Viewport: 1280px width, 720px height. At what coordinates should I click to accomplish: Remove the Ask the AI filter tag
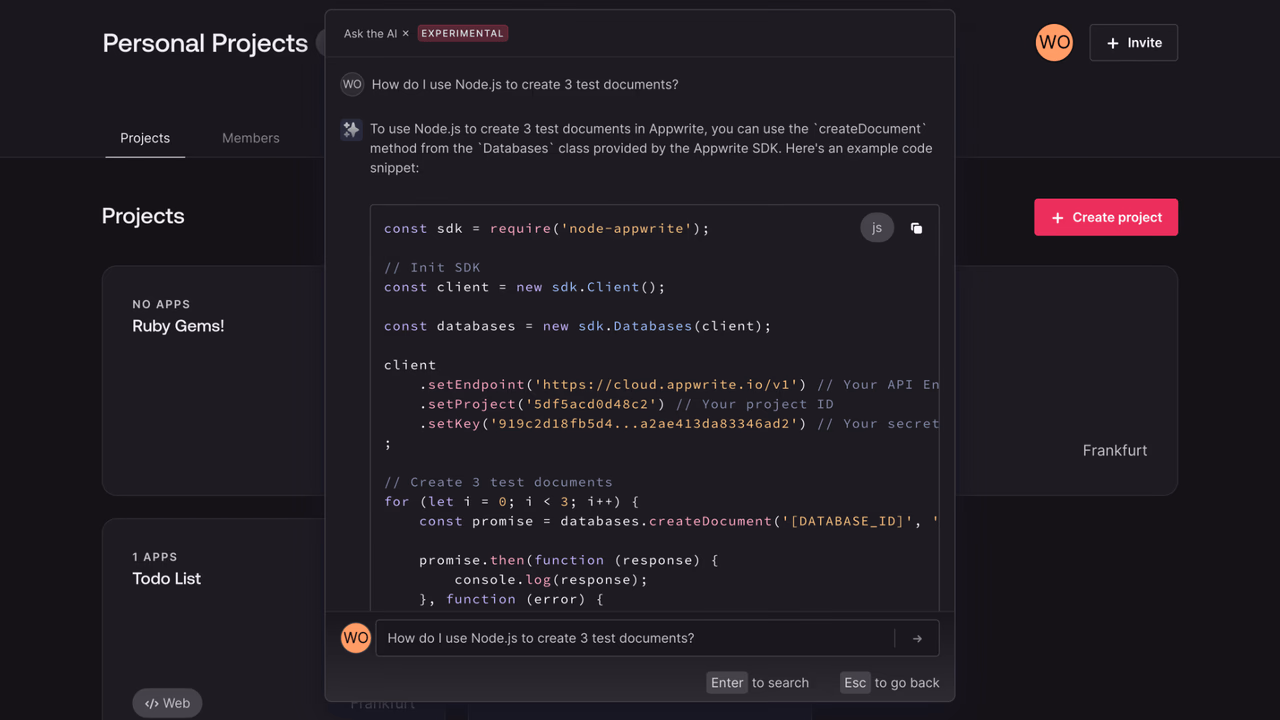tap(405, 34)
